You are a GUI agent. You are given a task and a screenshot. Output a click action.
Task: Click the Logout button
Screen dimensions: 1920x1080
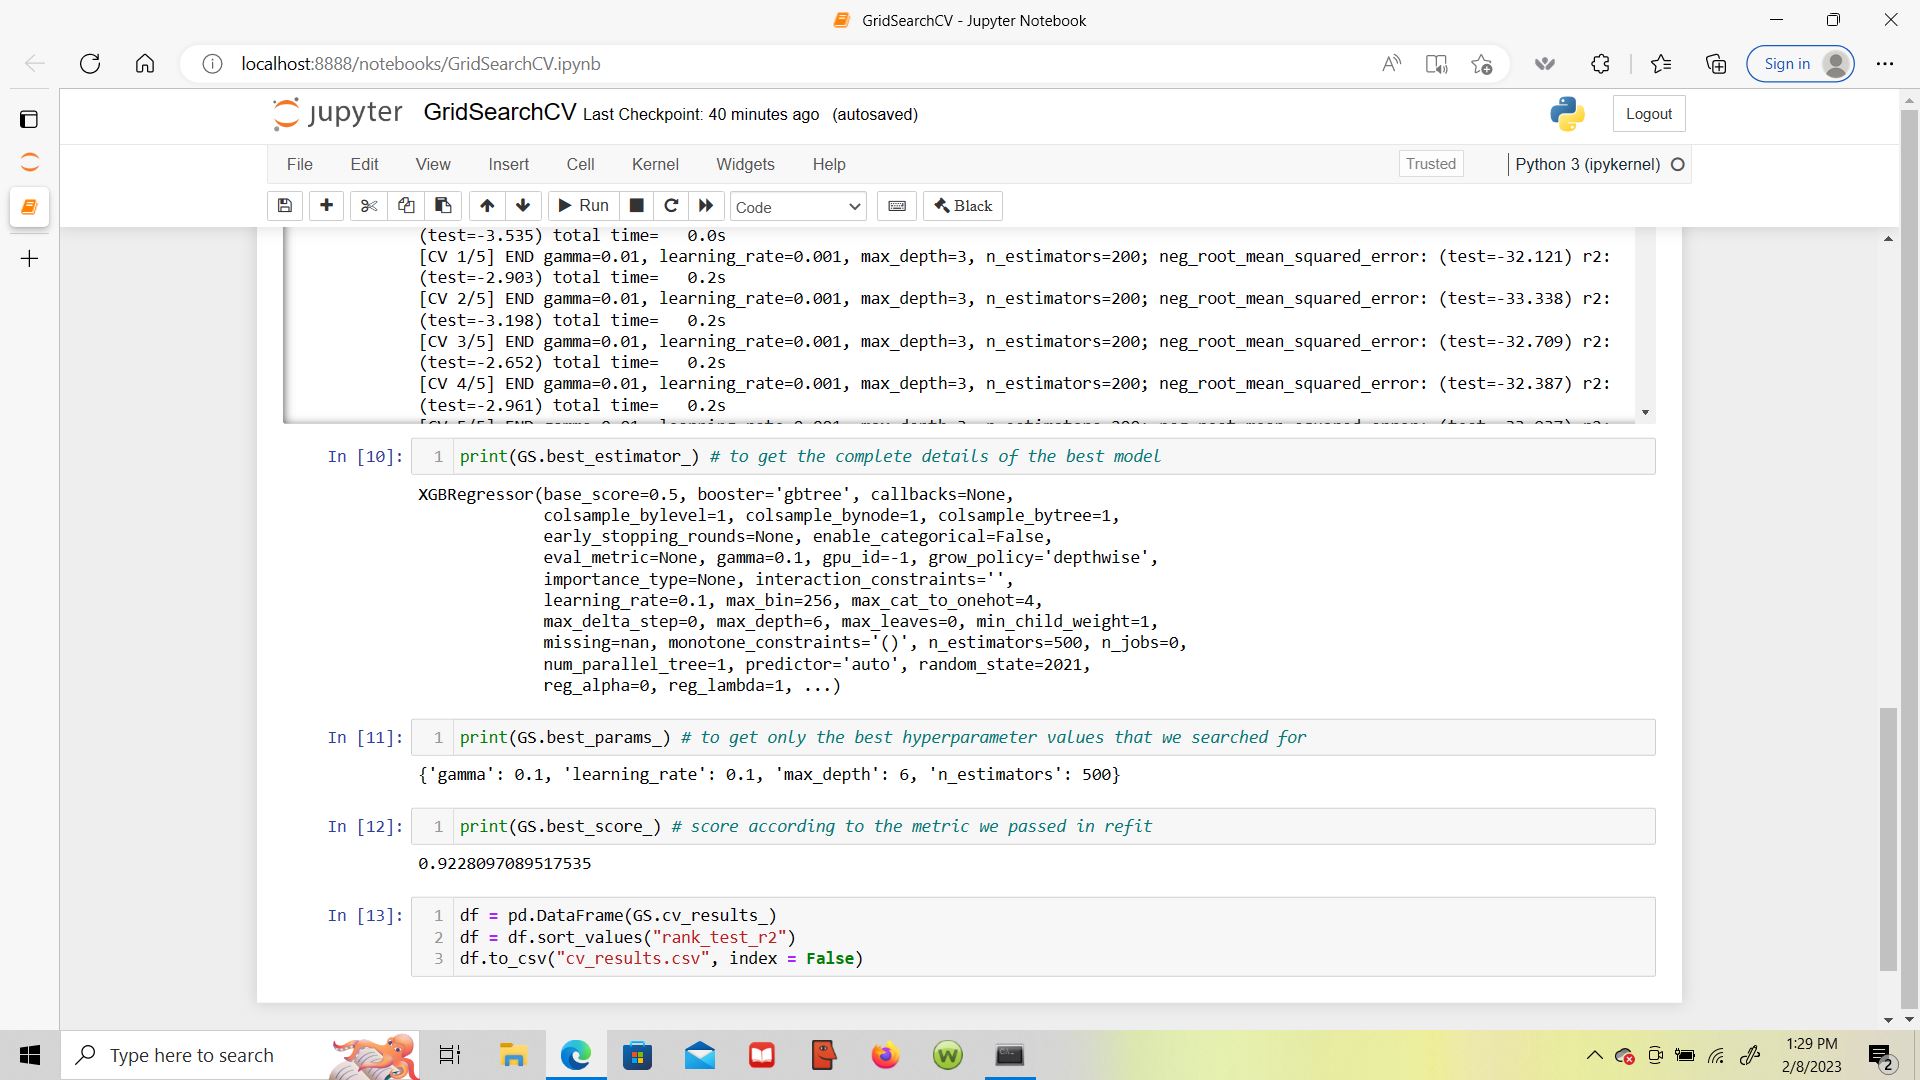[1648, 114]
